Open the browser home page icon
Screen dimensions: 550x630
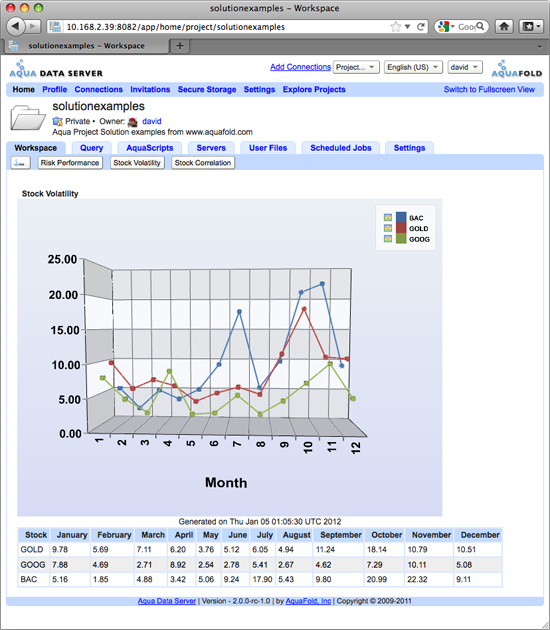point(504,27)
